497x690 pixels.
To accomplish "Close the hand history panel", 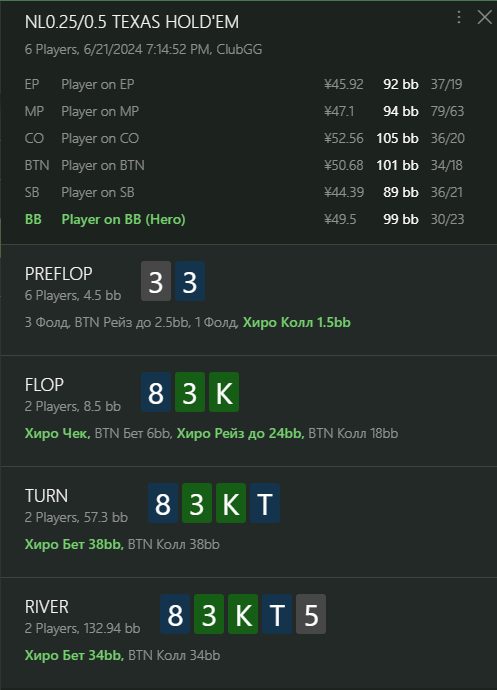I will (485, 17).
